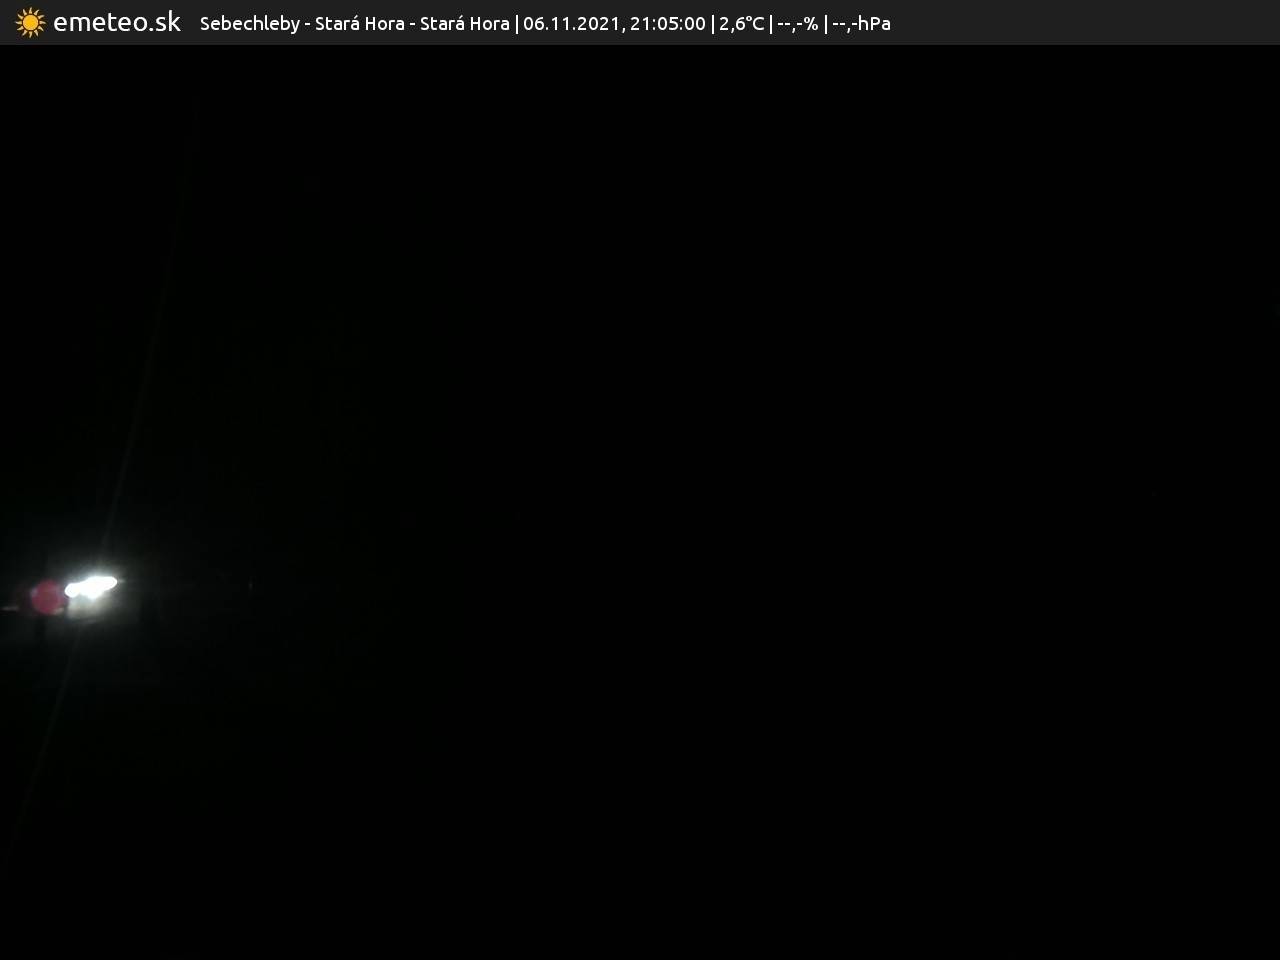The width and height of the screenshot is (1280, 960).
Task: Click the empty humidity percent reading
Action: click(797, 23)
